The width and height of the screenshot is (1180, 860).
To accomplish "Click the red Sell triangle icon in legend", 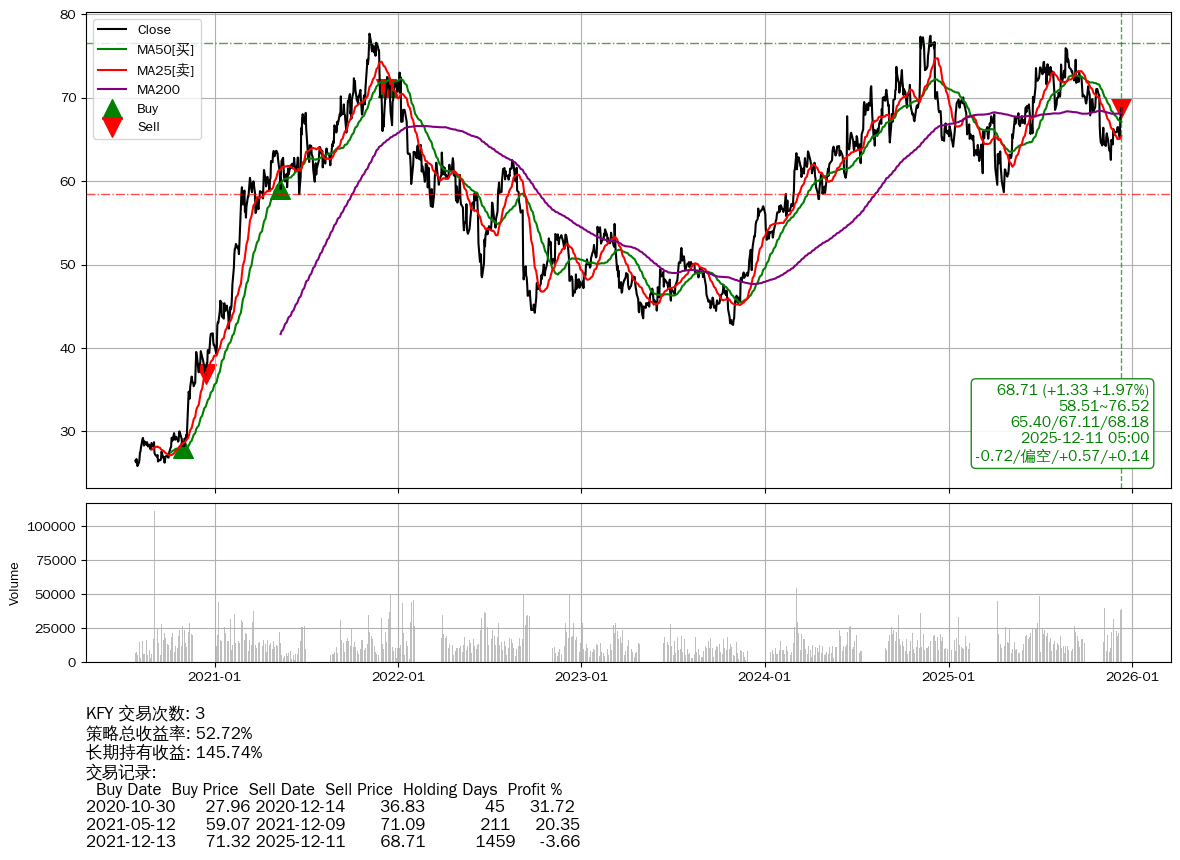I will click(113, 127).
